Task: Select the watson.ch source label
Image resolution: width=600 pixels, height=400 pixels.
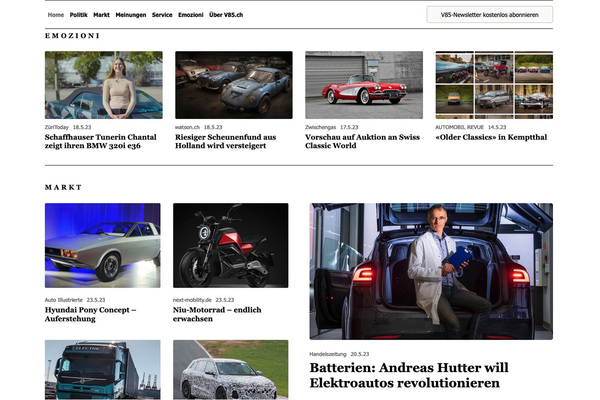Action: point(188,127)
